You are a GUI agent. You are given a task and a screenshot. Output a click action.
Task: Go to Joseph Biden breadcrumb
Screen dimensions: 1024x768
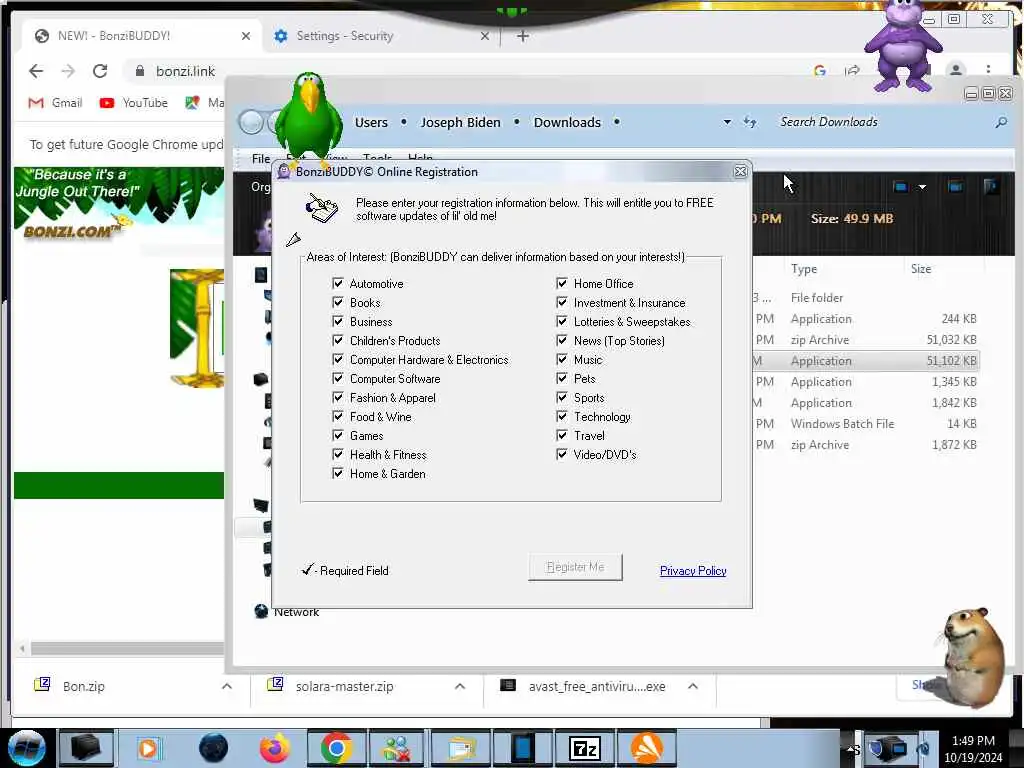pyautogui.click(x=460, y=122)
